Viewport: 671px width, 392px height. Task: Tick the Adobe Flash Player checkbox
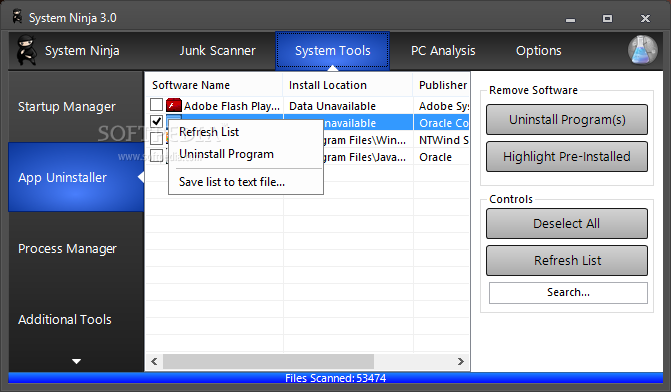(x=157, y=105)
